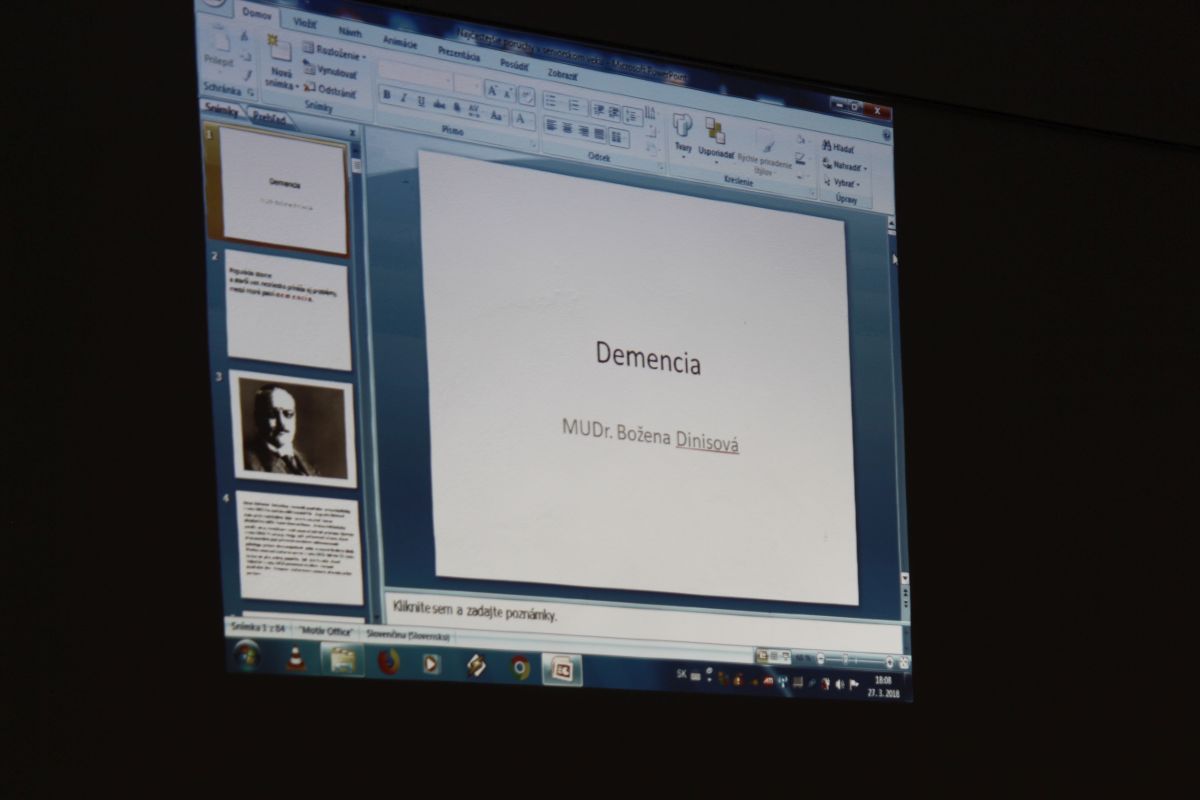Select slide 4 thumbnail with text

coord(299,546)
